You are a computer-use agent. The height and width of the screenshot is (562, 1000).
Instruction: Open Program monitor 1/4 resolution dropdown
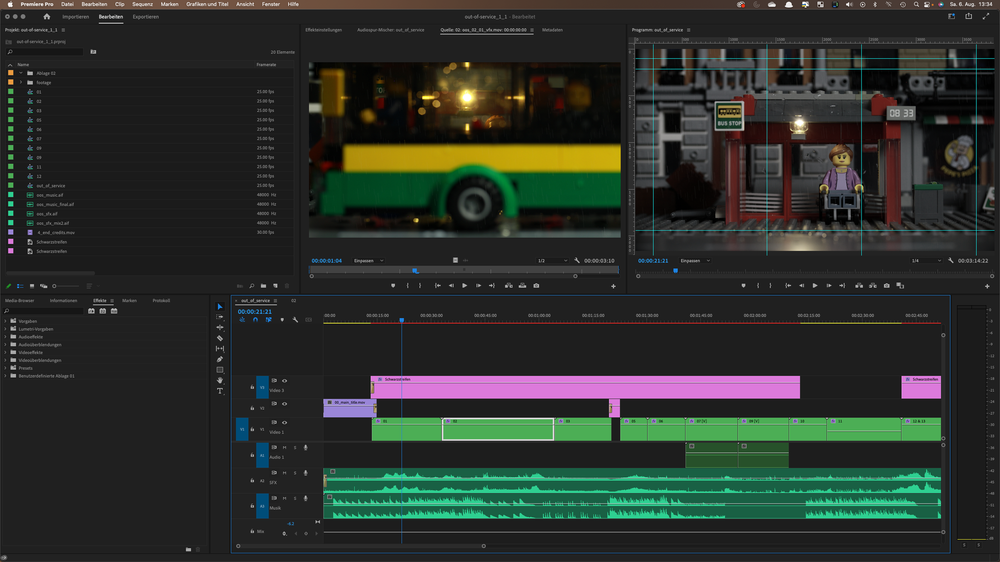pos(926,260)
